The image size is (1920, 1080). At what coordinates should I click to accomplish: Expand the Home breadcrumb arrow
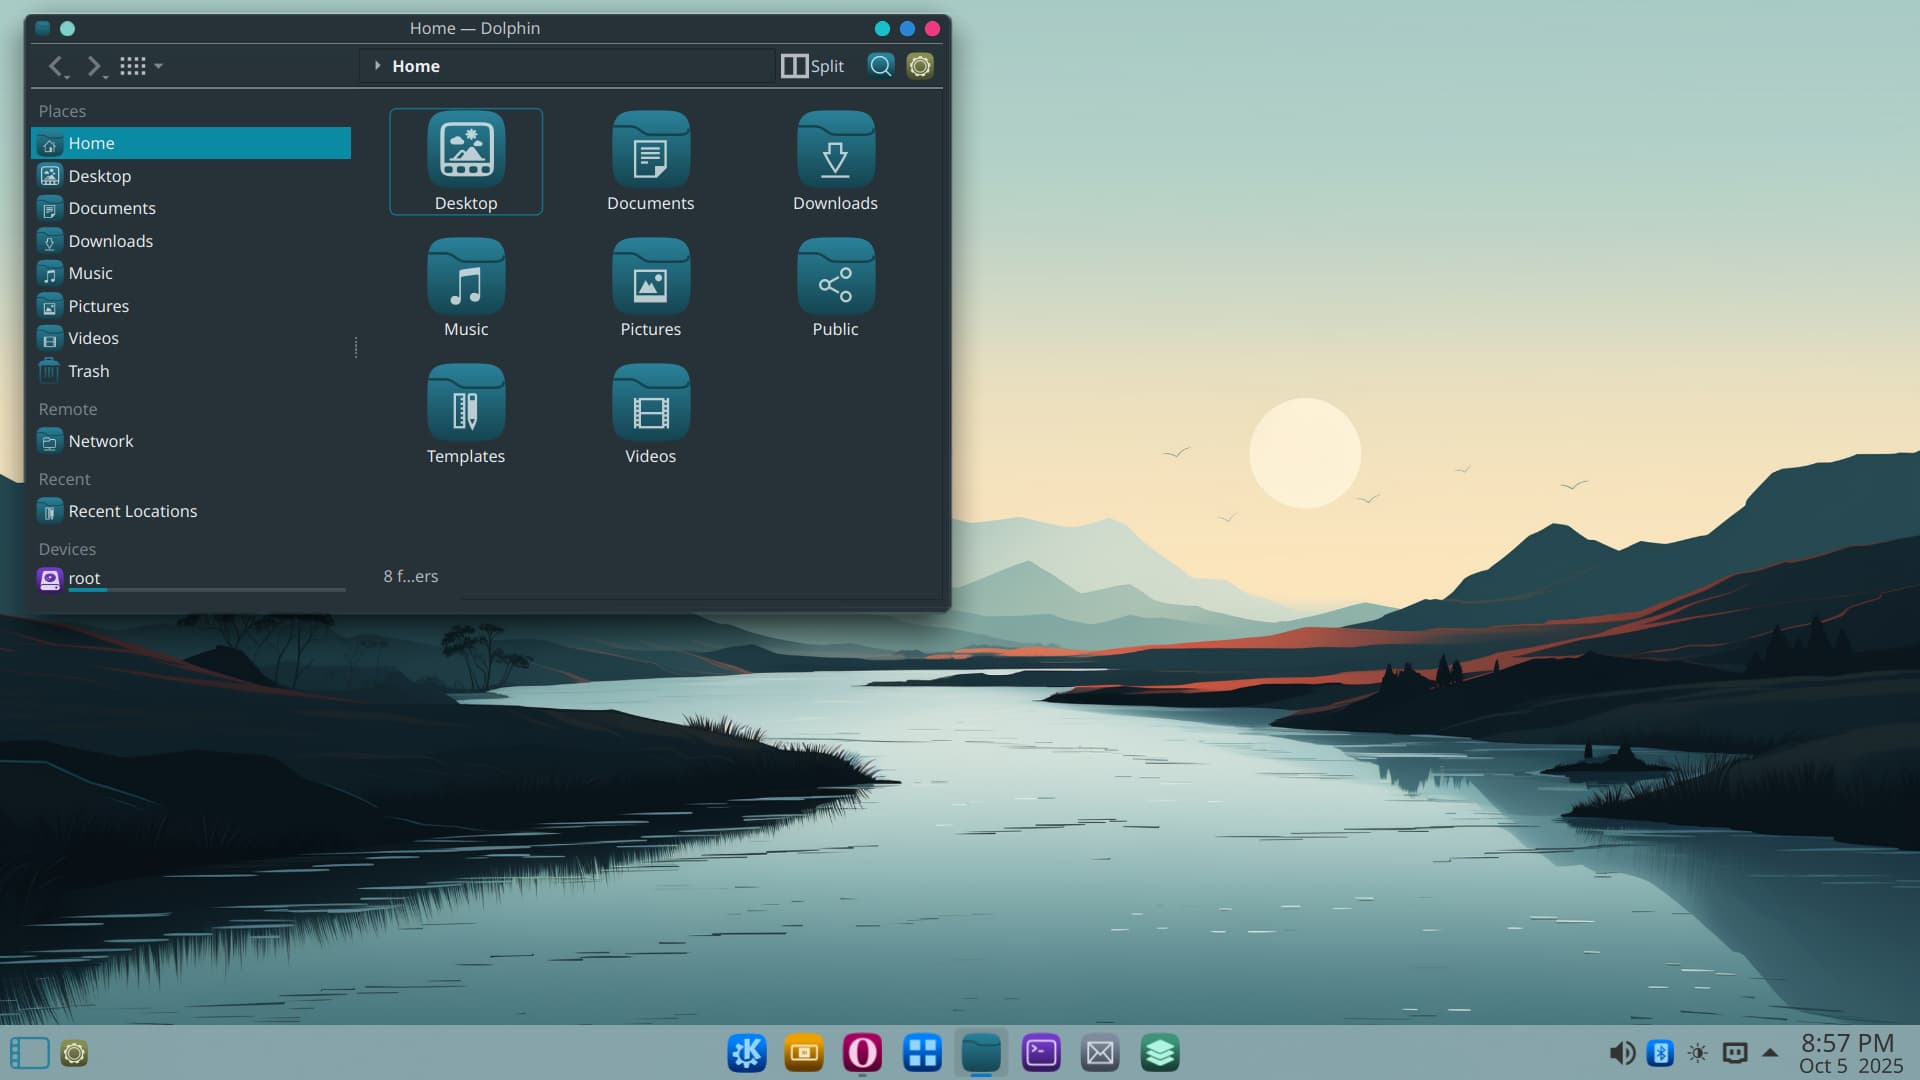[377, 66]
